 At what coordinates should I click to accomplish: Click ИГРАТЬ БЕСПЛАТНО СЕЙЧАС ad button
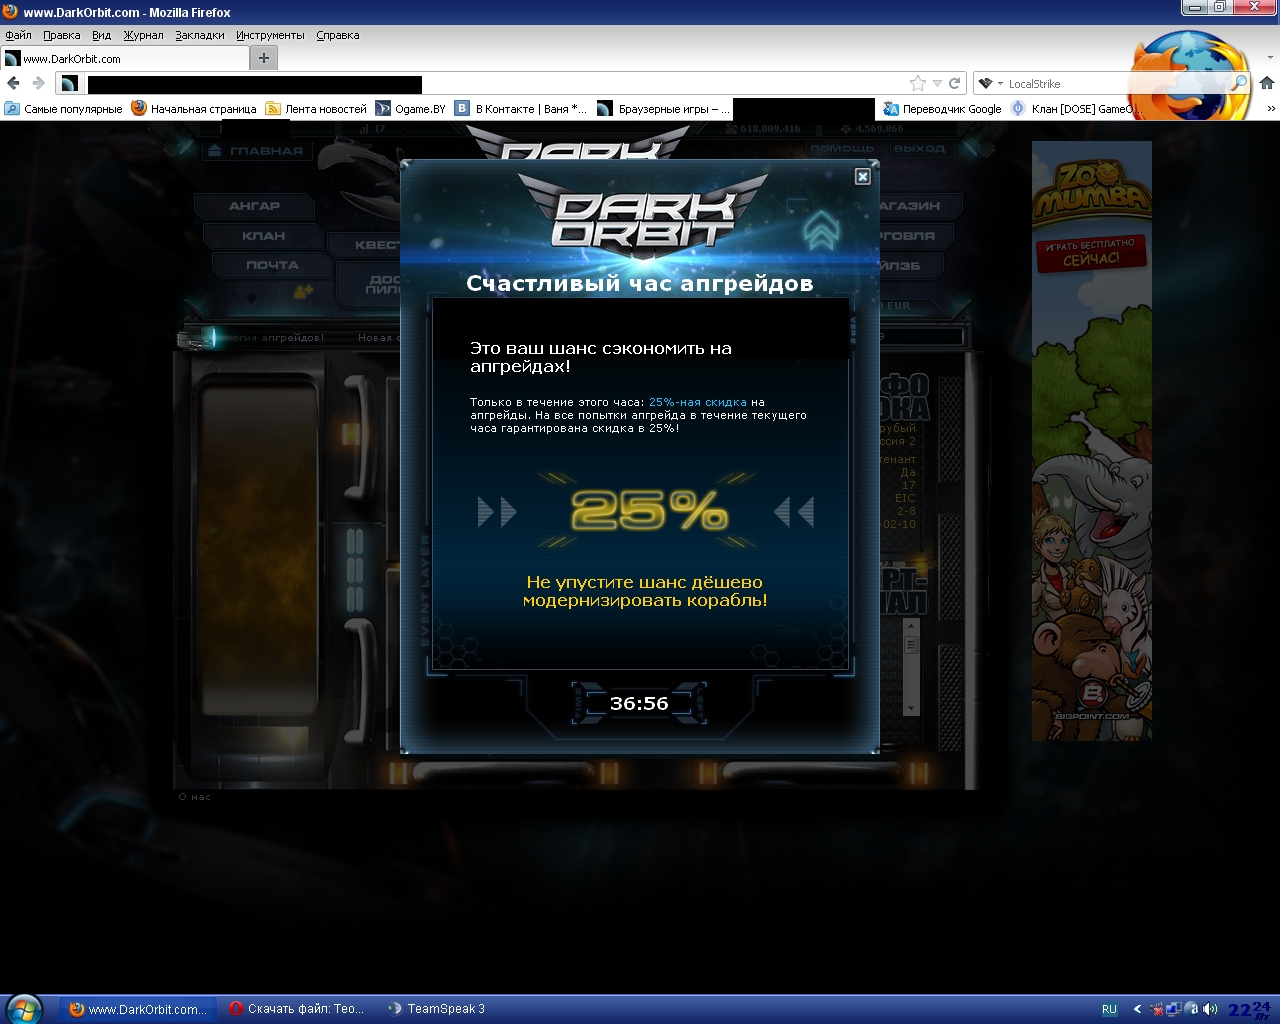tap(1090, 252)
